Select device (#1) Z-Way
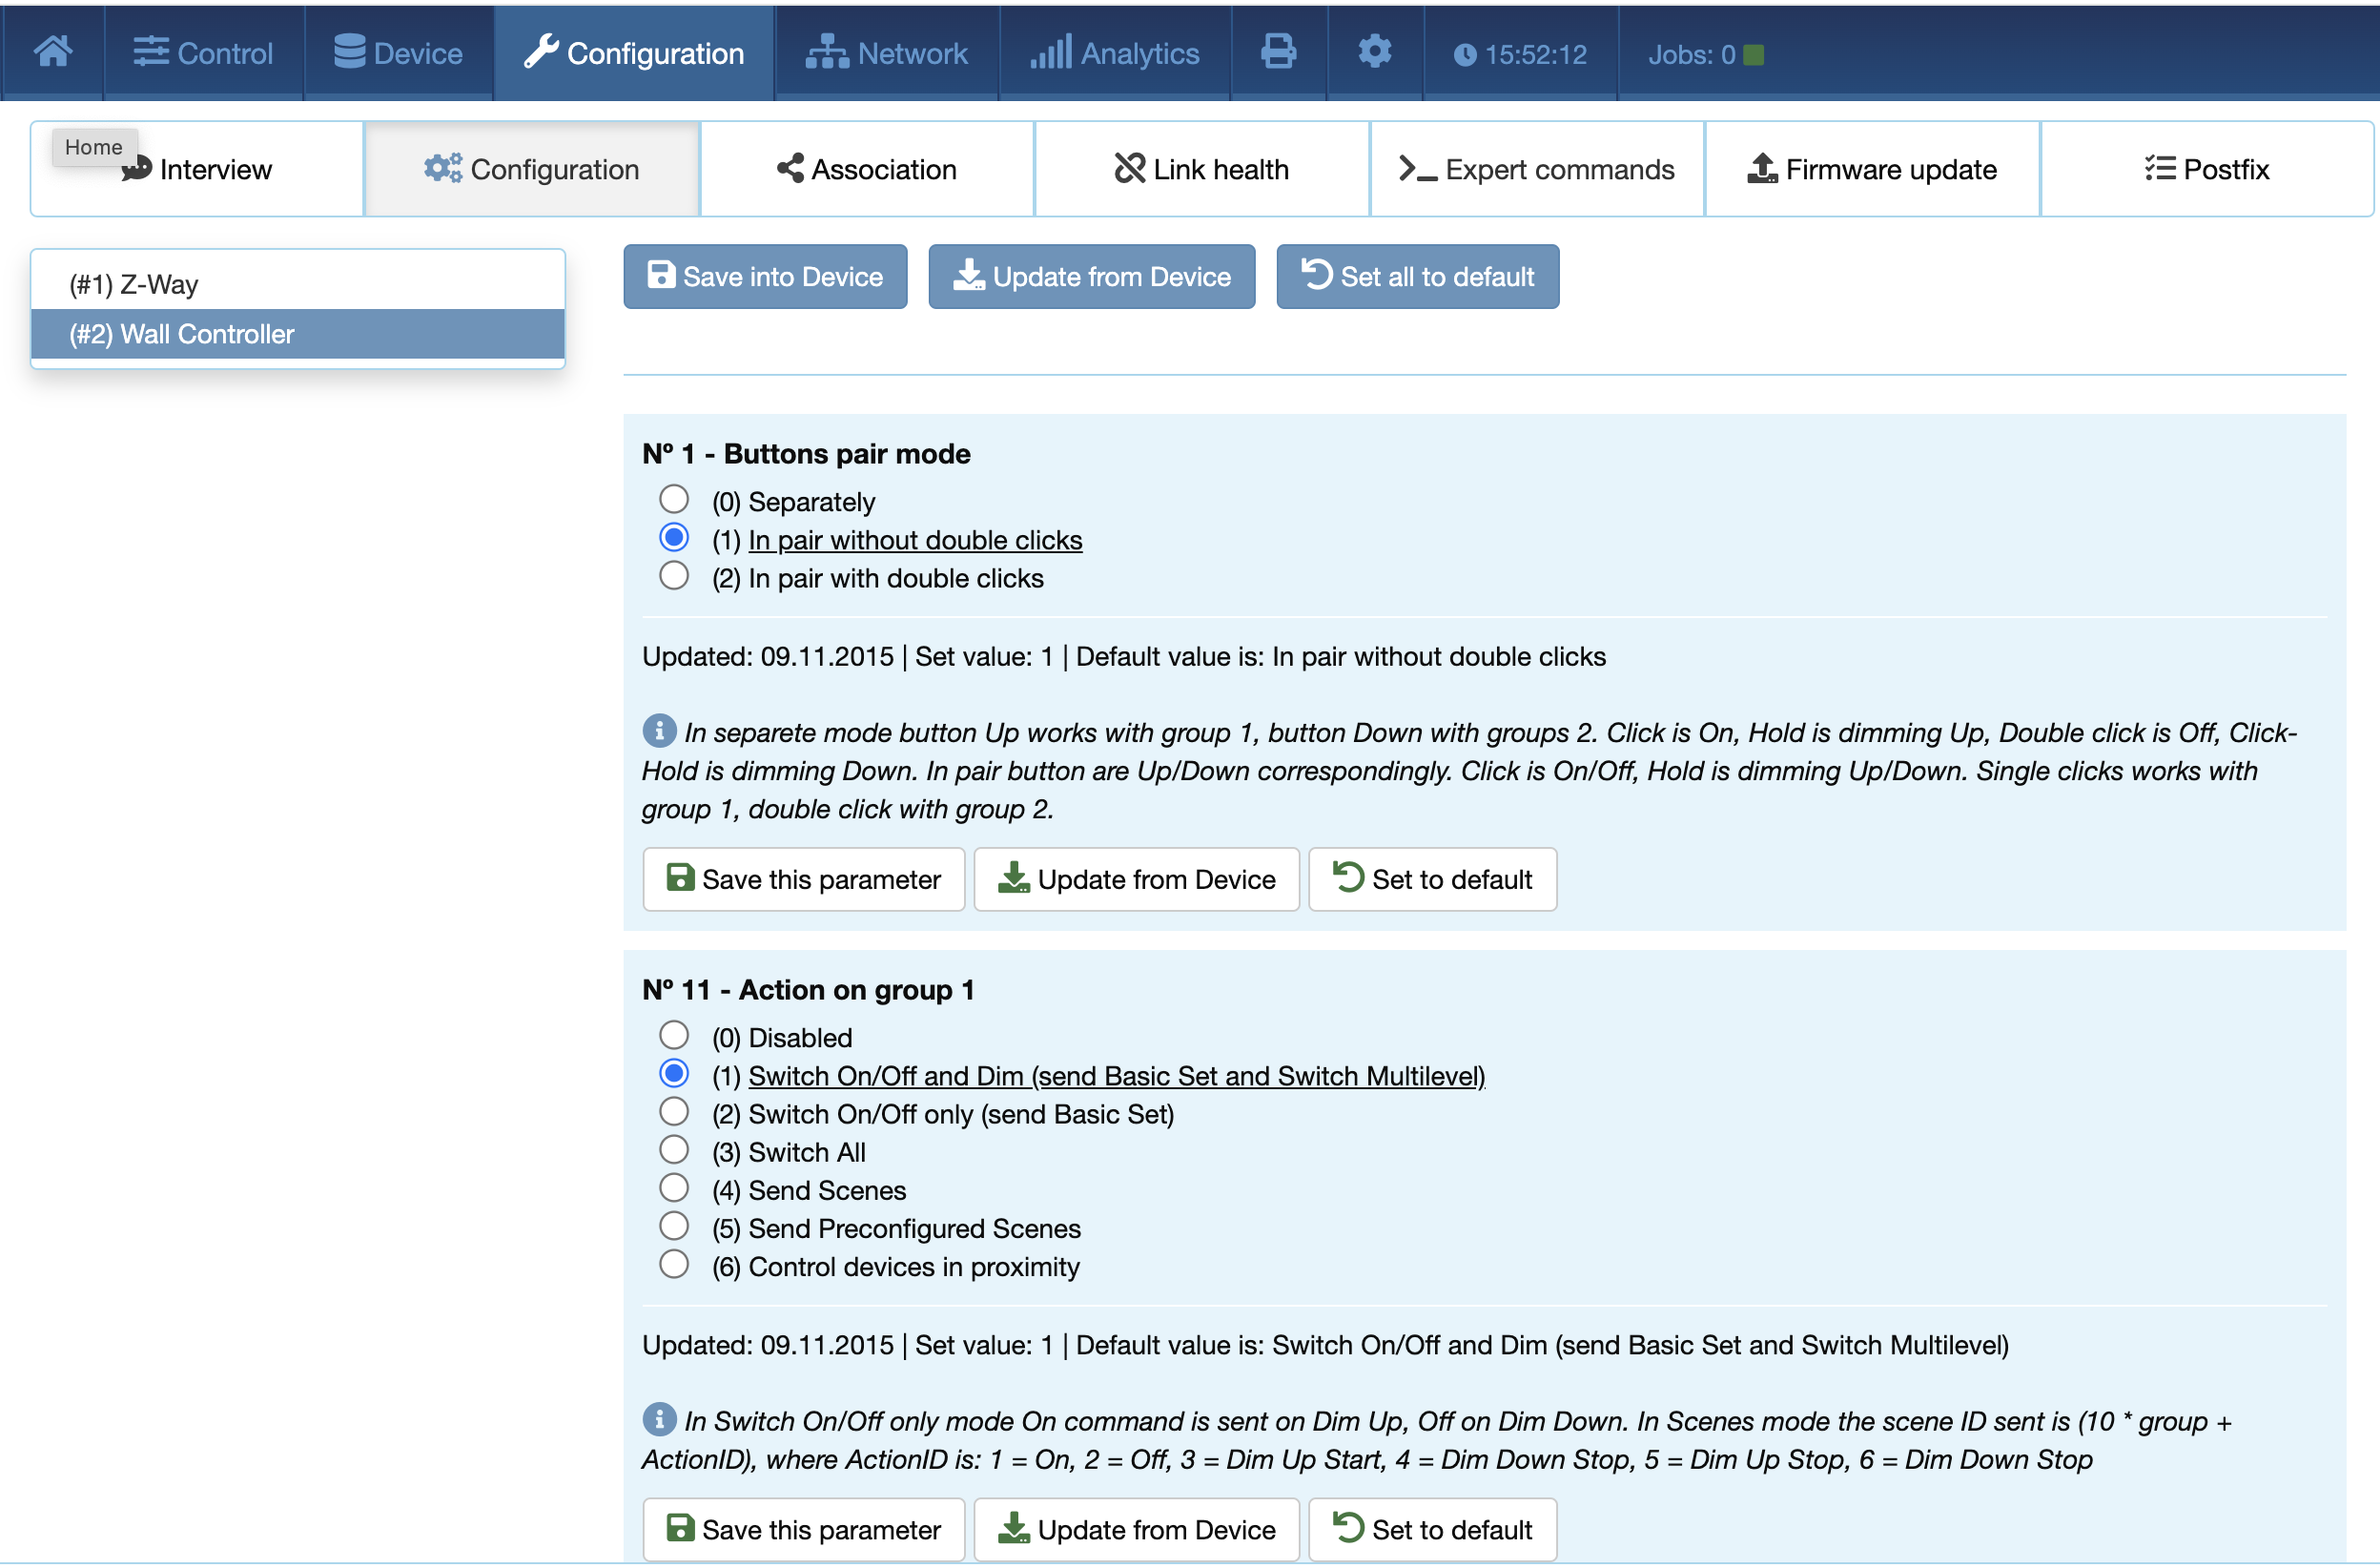Image resolution: width=2380 pixels, height=1568 pixels. pos(298,284)
